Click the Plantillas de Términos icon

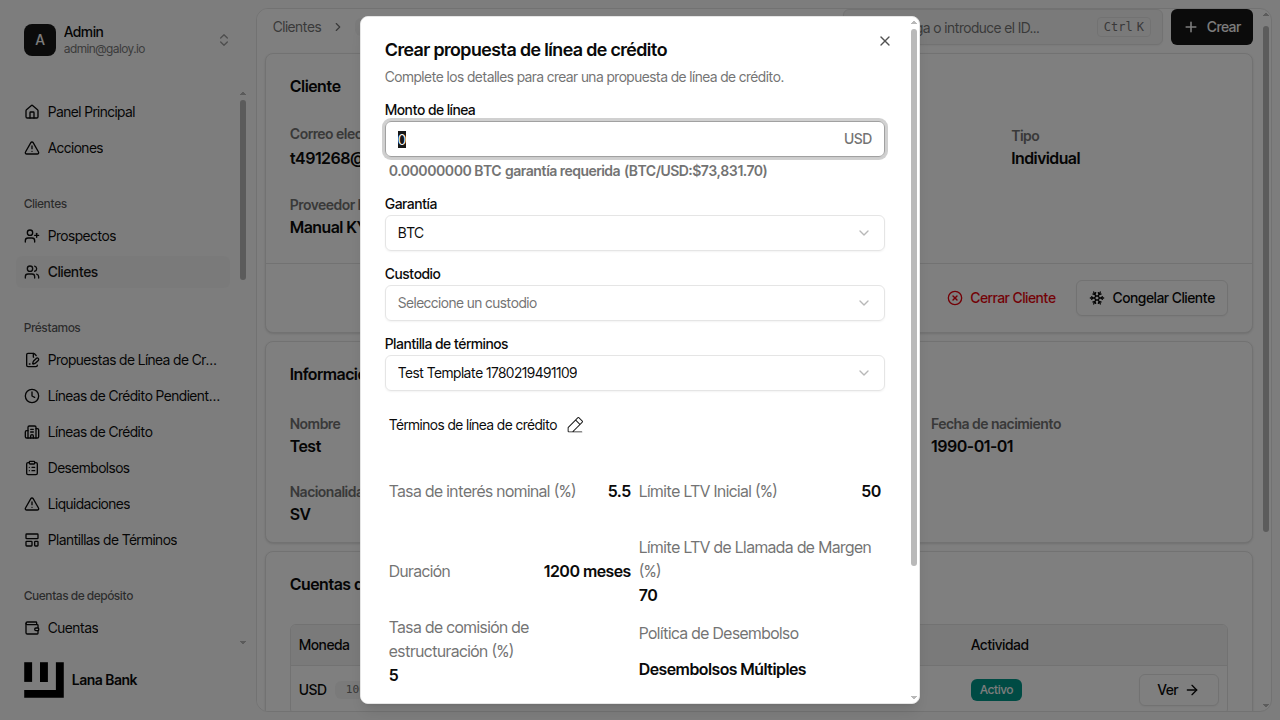tap(32, 540)
